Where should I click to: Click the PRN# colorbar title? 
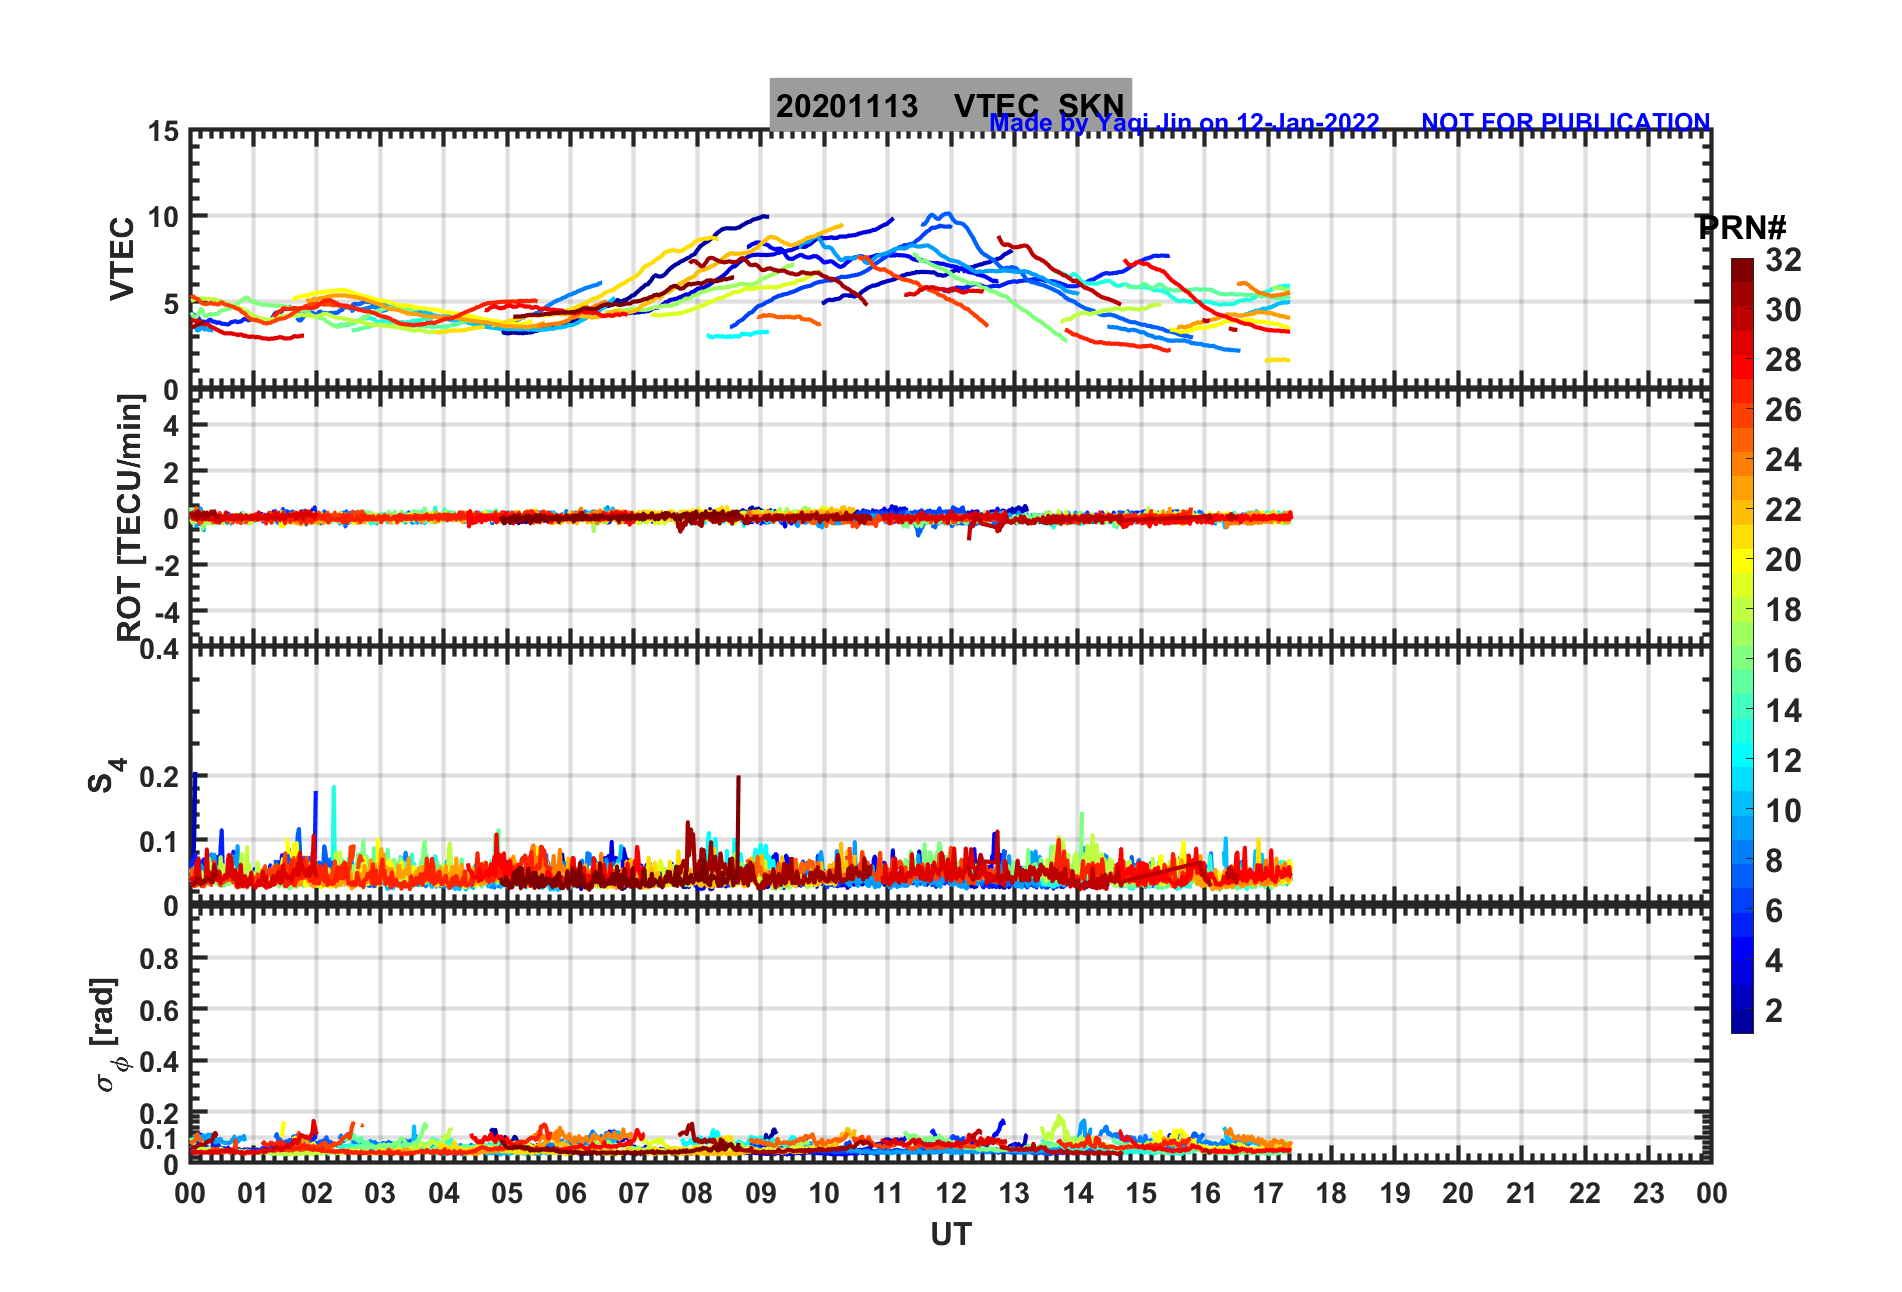point(1742,227)
